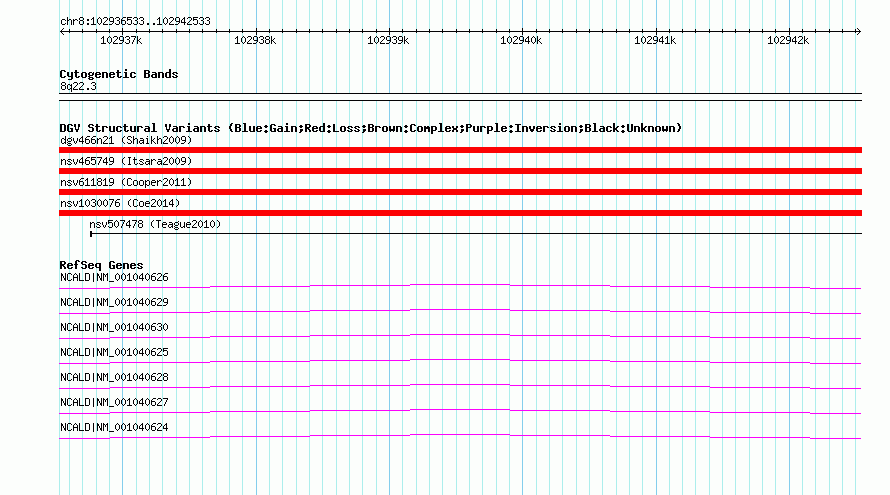
Task: Open variant nsv611819 (Cooper2011) label
Action: point(126,182)
